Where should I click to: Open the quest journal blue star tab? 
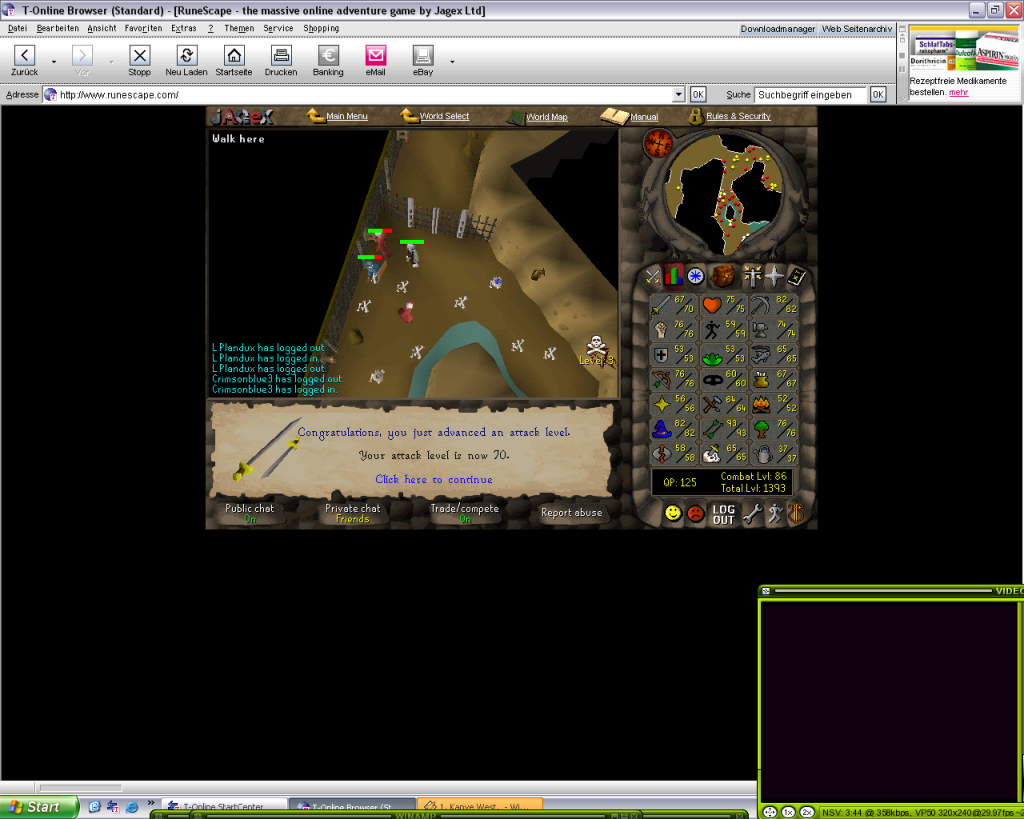[x=696, y=277]
